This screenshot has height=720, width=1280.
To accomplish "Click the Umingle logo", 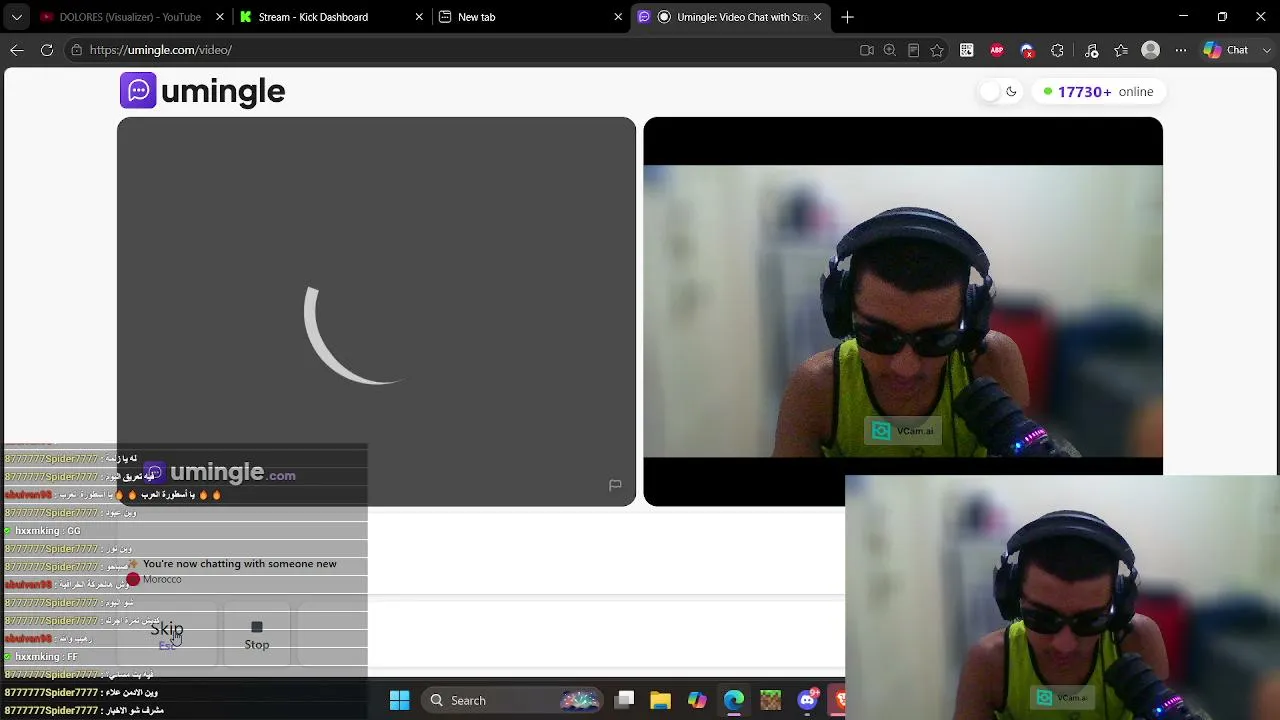I will pos(203,91).
